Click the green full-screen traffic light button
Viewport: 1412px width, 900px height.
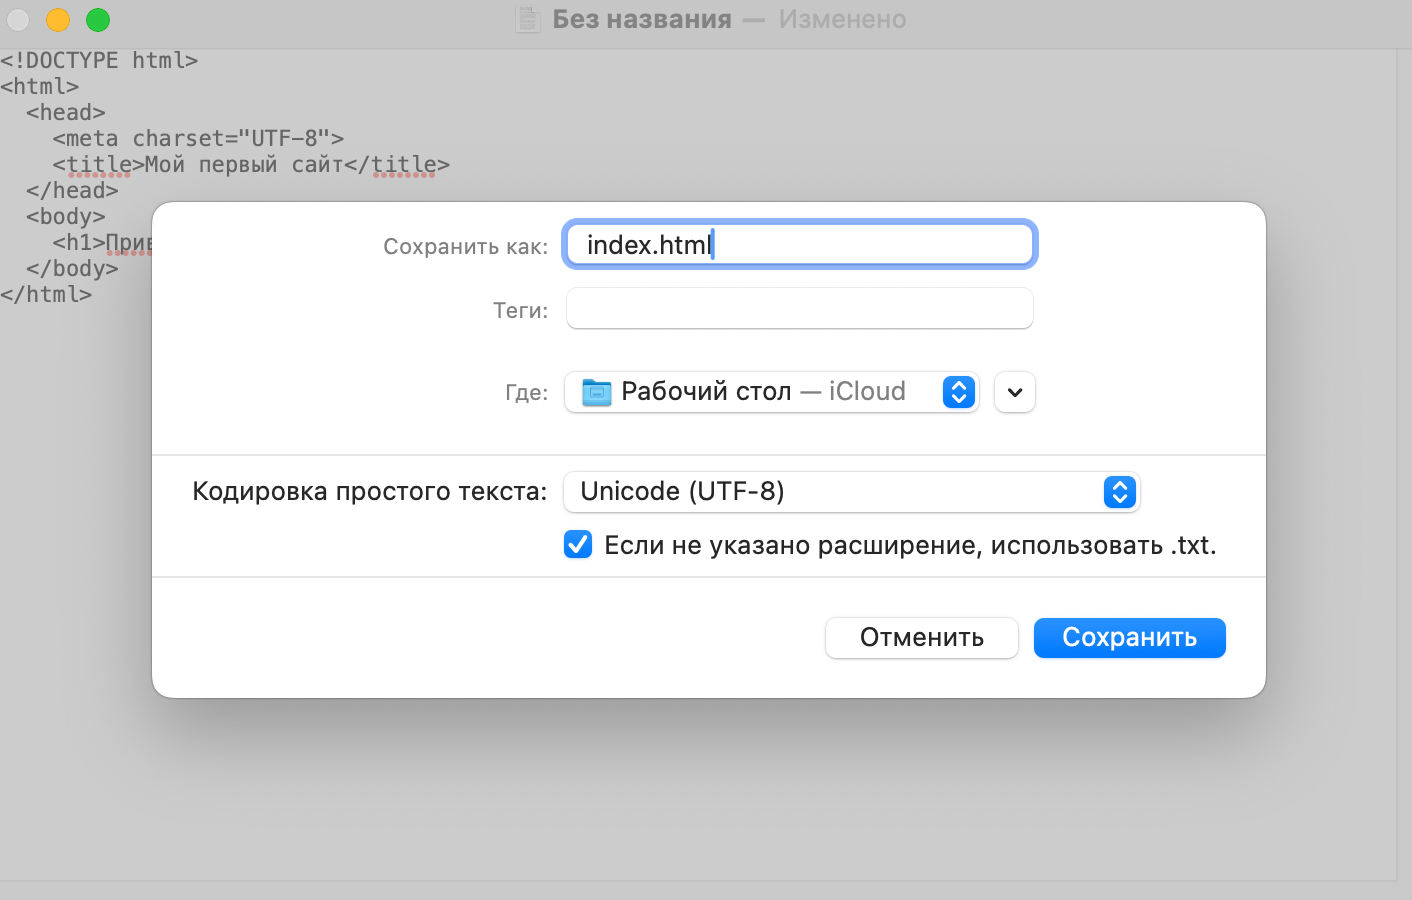tap(97, 19)
